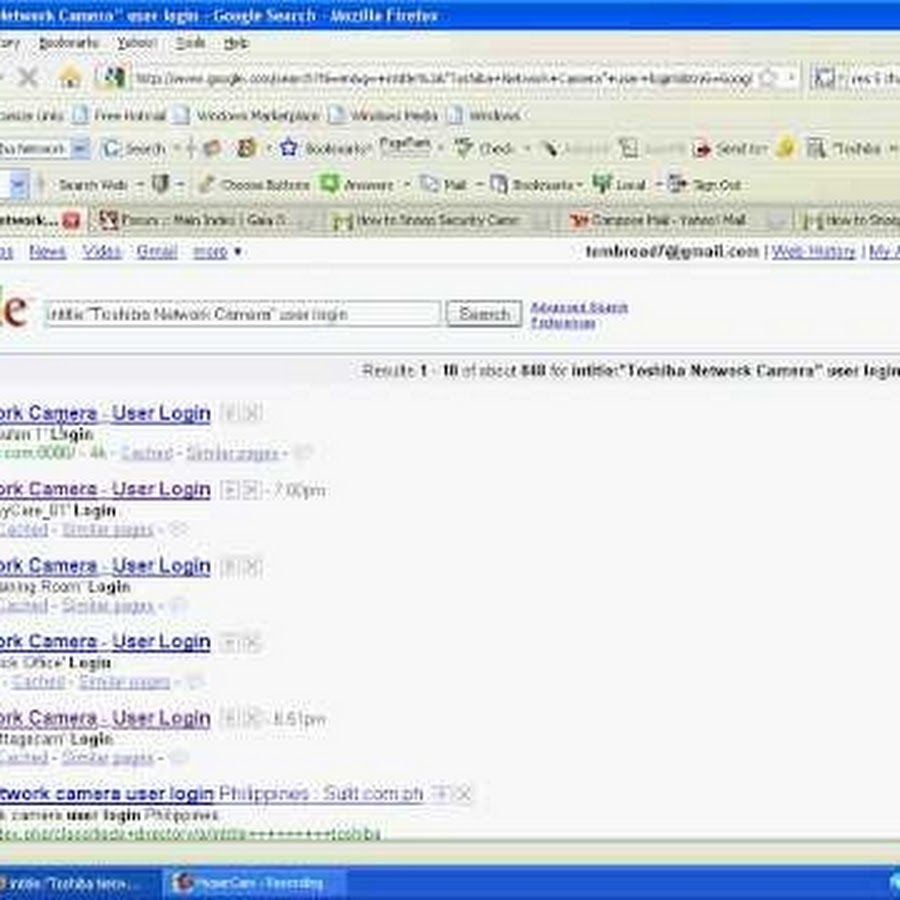This screenshot has width=900, height=900.
Task: Click the Check spelling button
Action: pos(484,149)
